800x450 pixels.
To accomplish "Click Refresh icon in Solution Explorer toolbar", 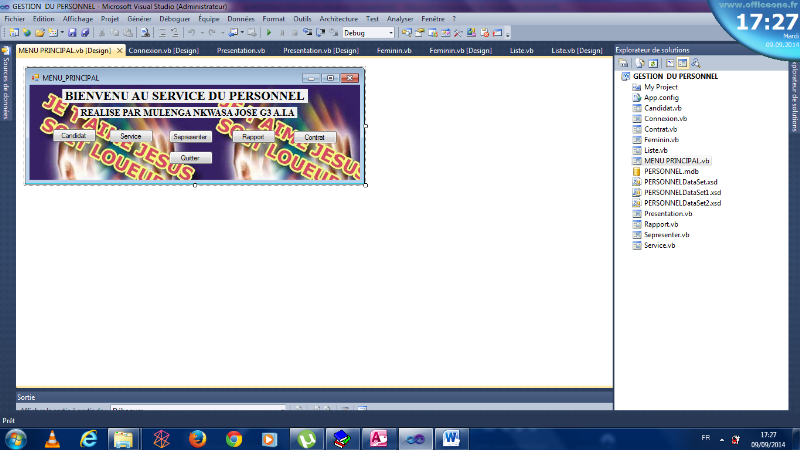I will [x=653, y=63].
